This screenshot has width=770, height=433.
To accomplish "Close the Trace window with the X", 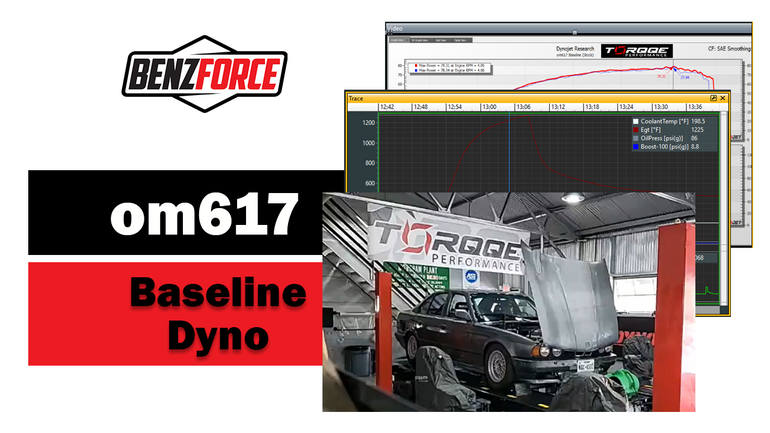I will point(723,98).
